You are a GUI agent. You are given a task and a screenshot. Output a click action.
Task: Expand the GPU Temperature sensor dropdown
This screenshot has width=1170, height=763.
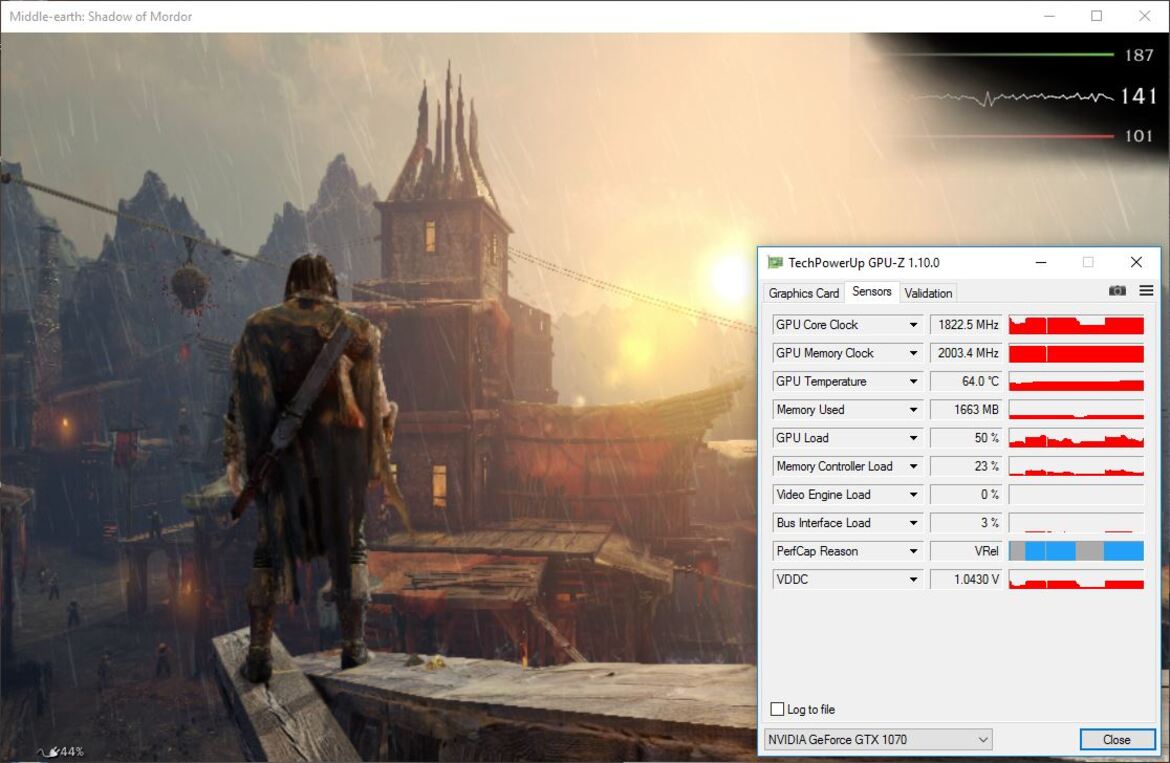pyautogui.click(x=913, y=382)
